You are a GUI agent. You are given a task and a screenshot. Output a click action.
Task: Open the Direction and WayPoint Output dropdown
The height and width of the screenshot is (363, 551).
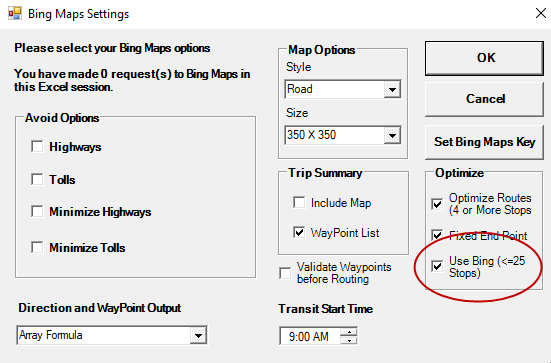[x=198, y=336]
